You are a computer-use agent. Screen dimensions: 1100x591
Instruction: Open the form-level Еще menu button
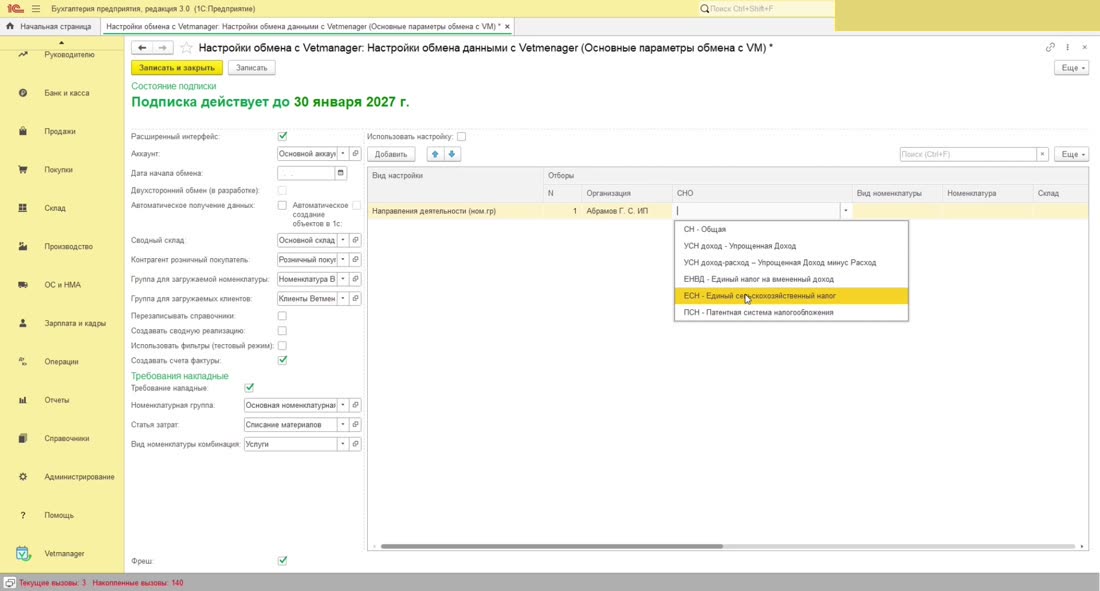(1071, 68)
